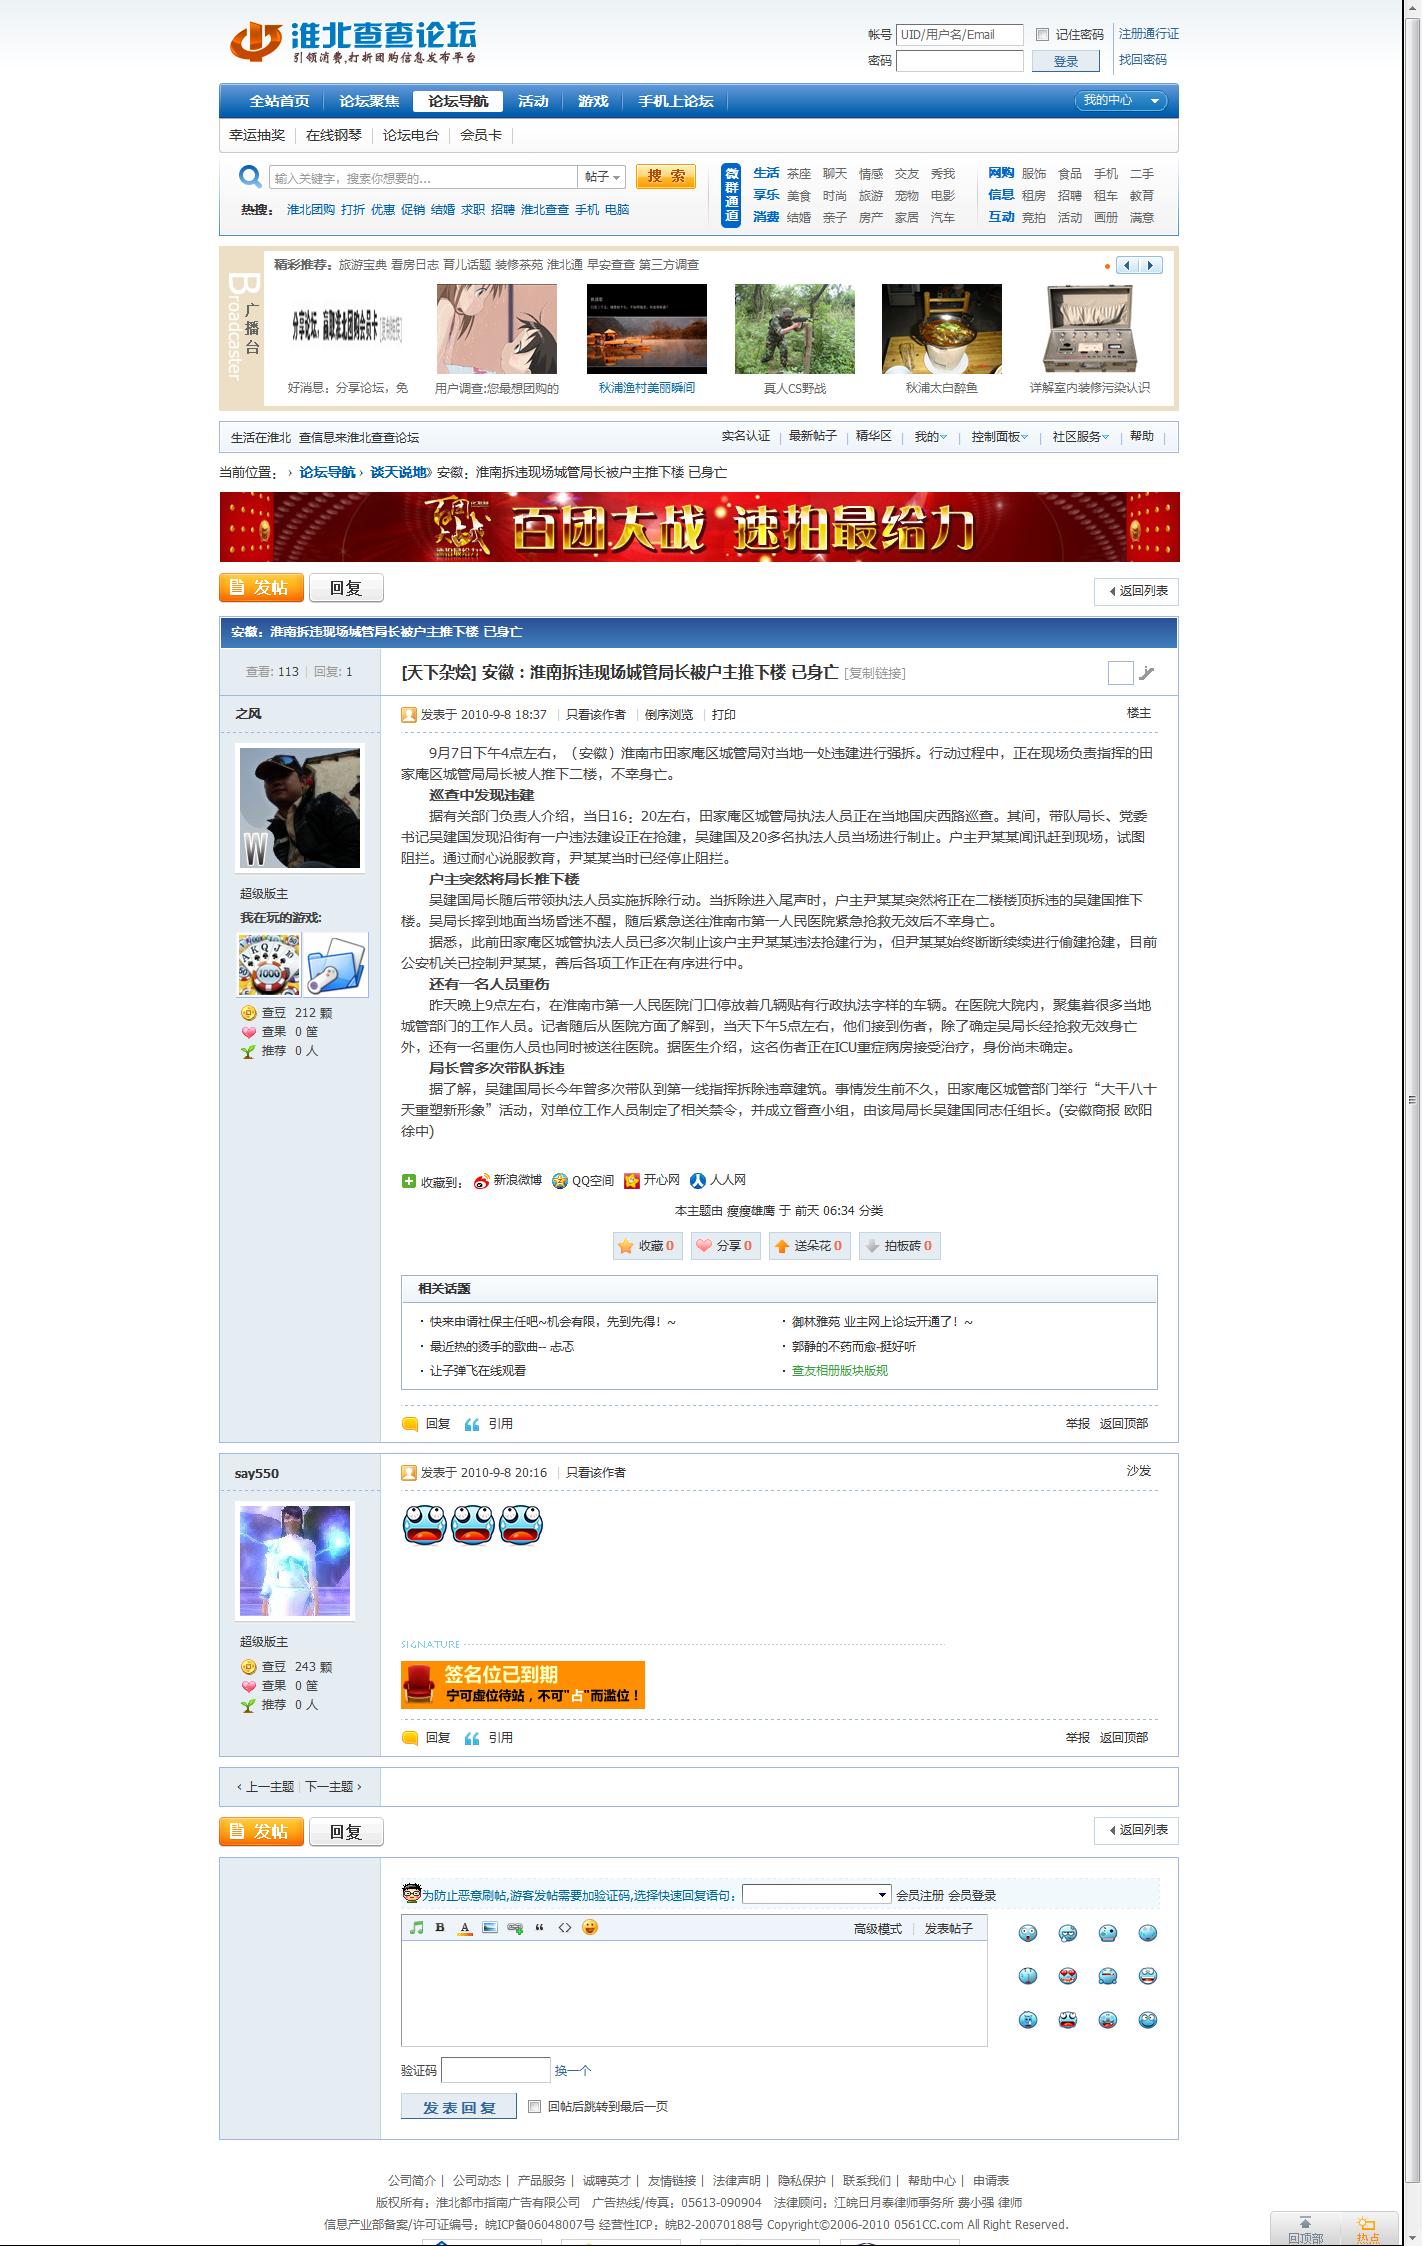Screen dimensions: 1423x2246
Task: Open the 真人CS野战 thumbnail
Action: 795,329
